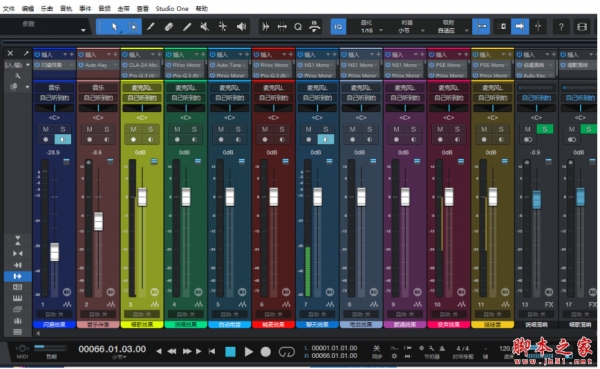
Task: Open the 文件 menu
Action: (x=8, y=8)
